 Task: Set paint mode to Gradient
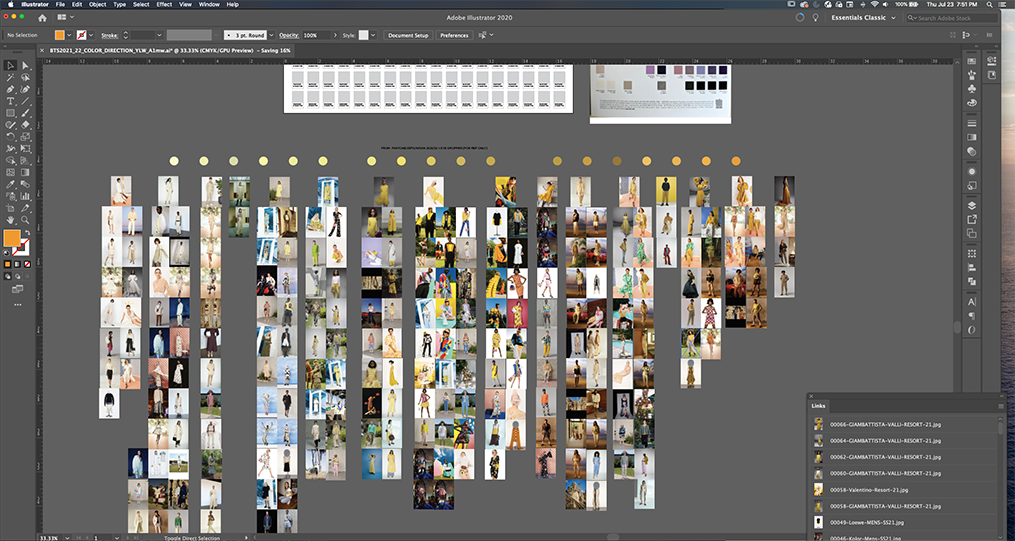click(17, 264)
